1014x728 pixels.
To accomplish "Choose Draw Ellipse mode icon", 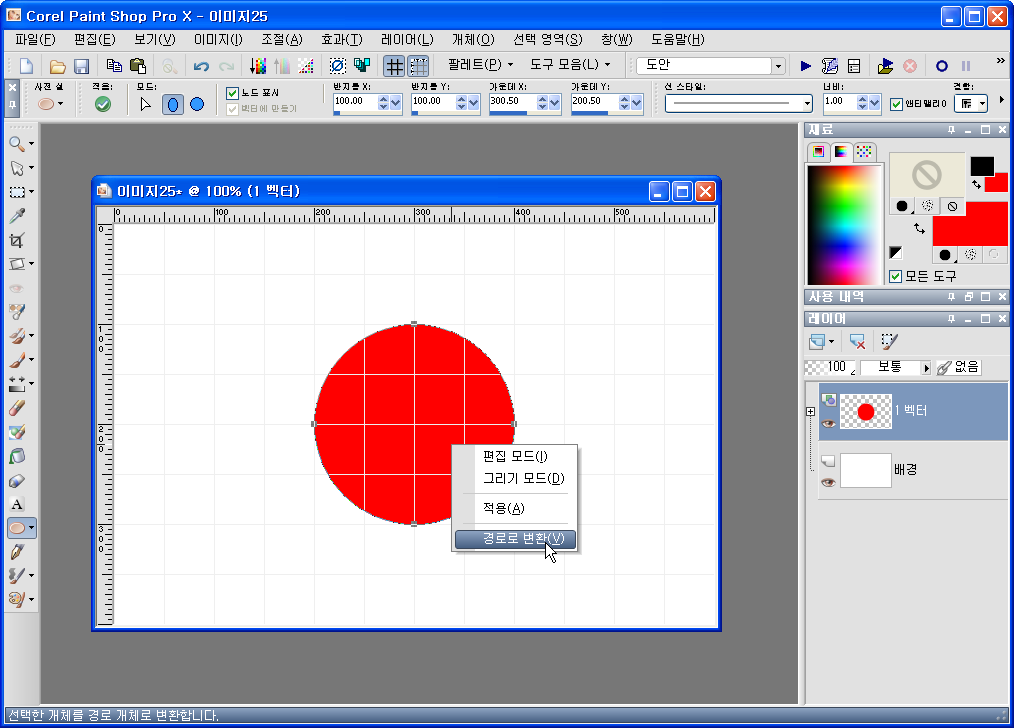I will coord(172,104).
